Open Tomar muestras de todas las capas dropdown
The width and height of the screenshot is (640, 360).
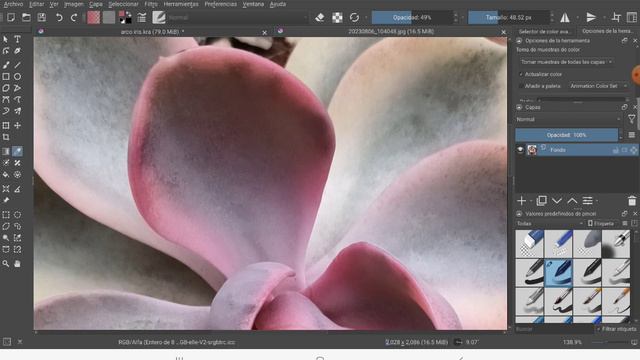coord(566,62)
